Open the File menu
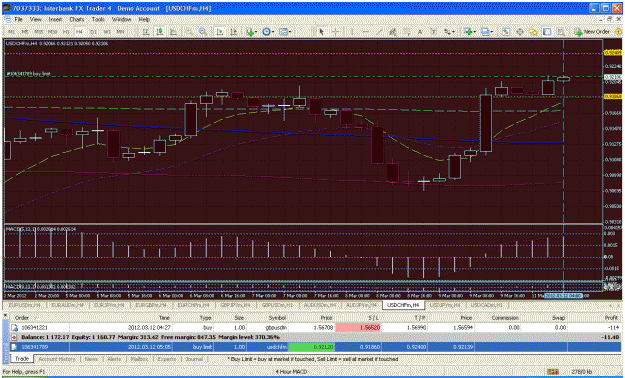 point(19,19)
